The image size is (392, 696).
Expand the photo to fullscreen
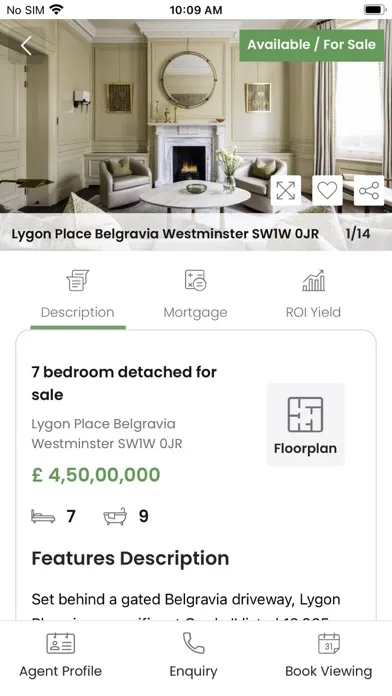[285, 190]
